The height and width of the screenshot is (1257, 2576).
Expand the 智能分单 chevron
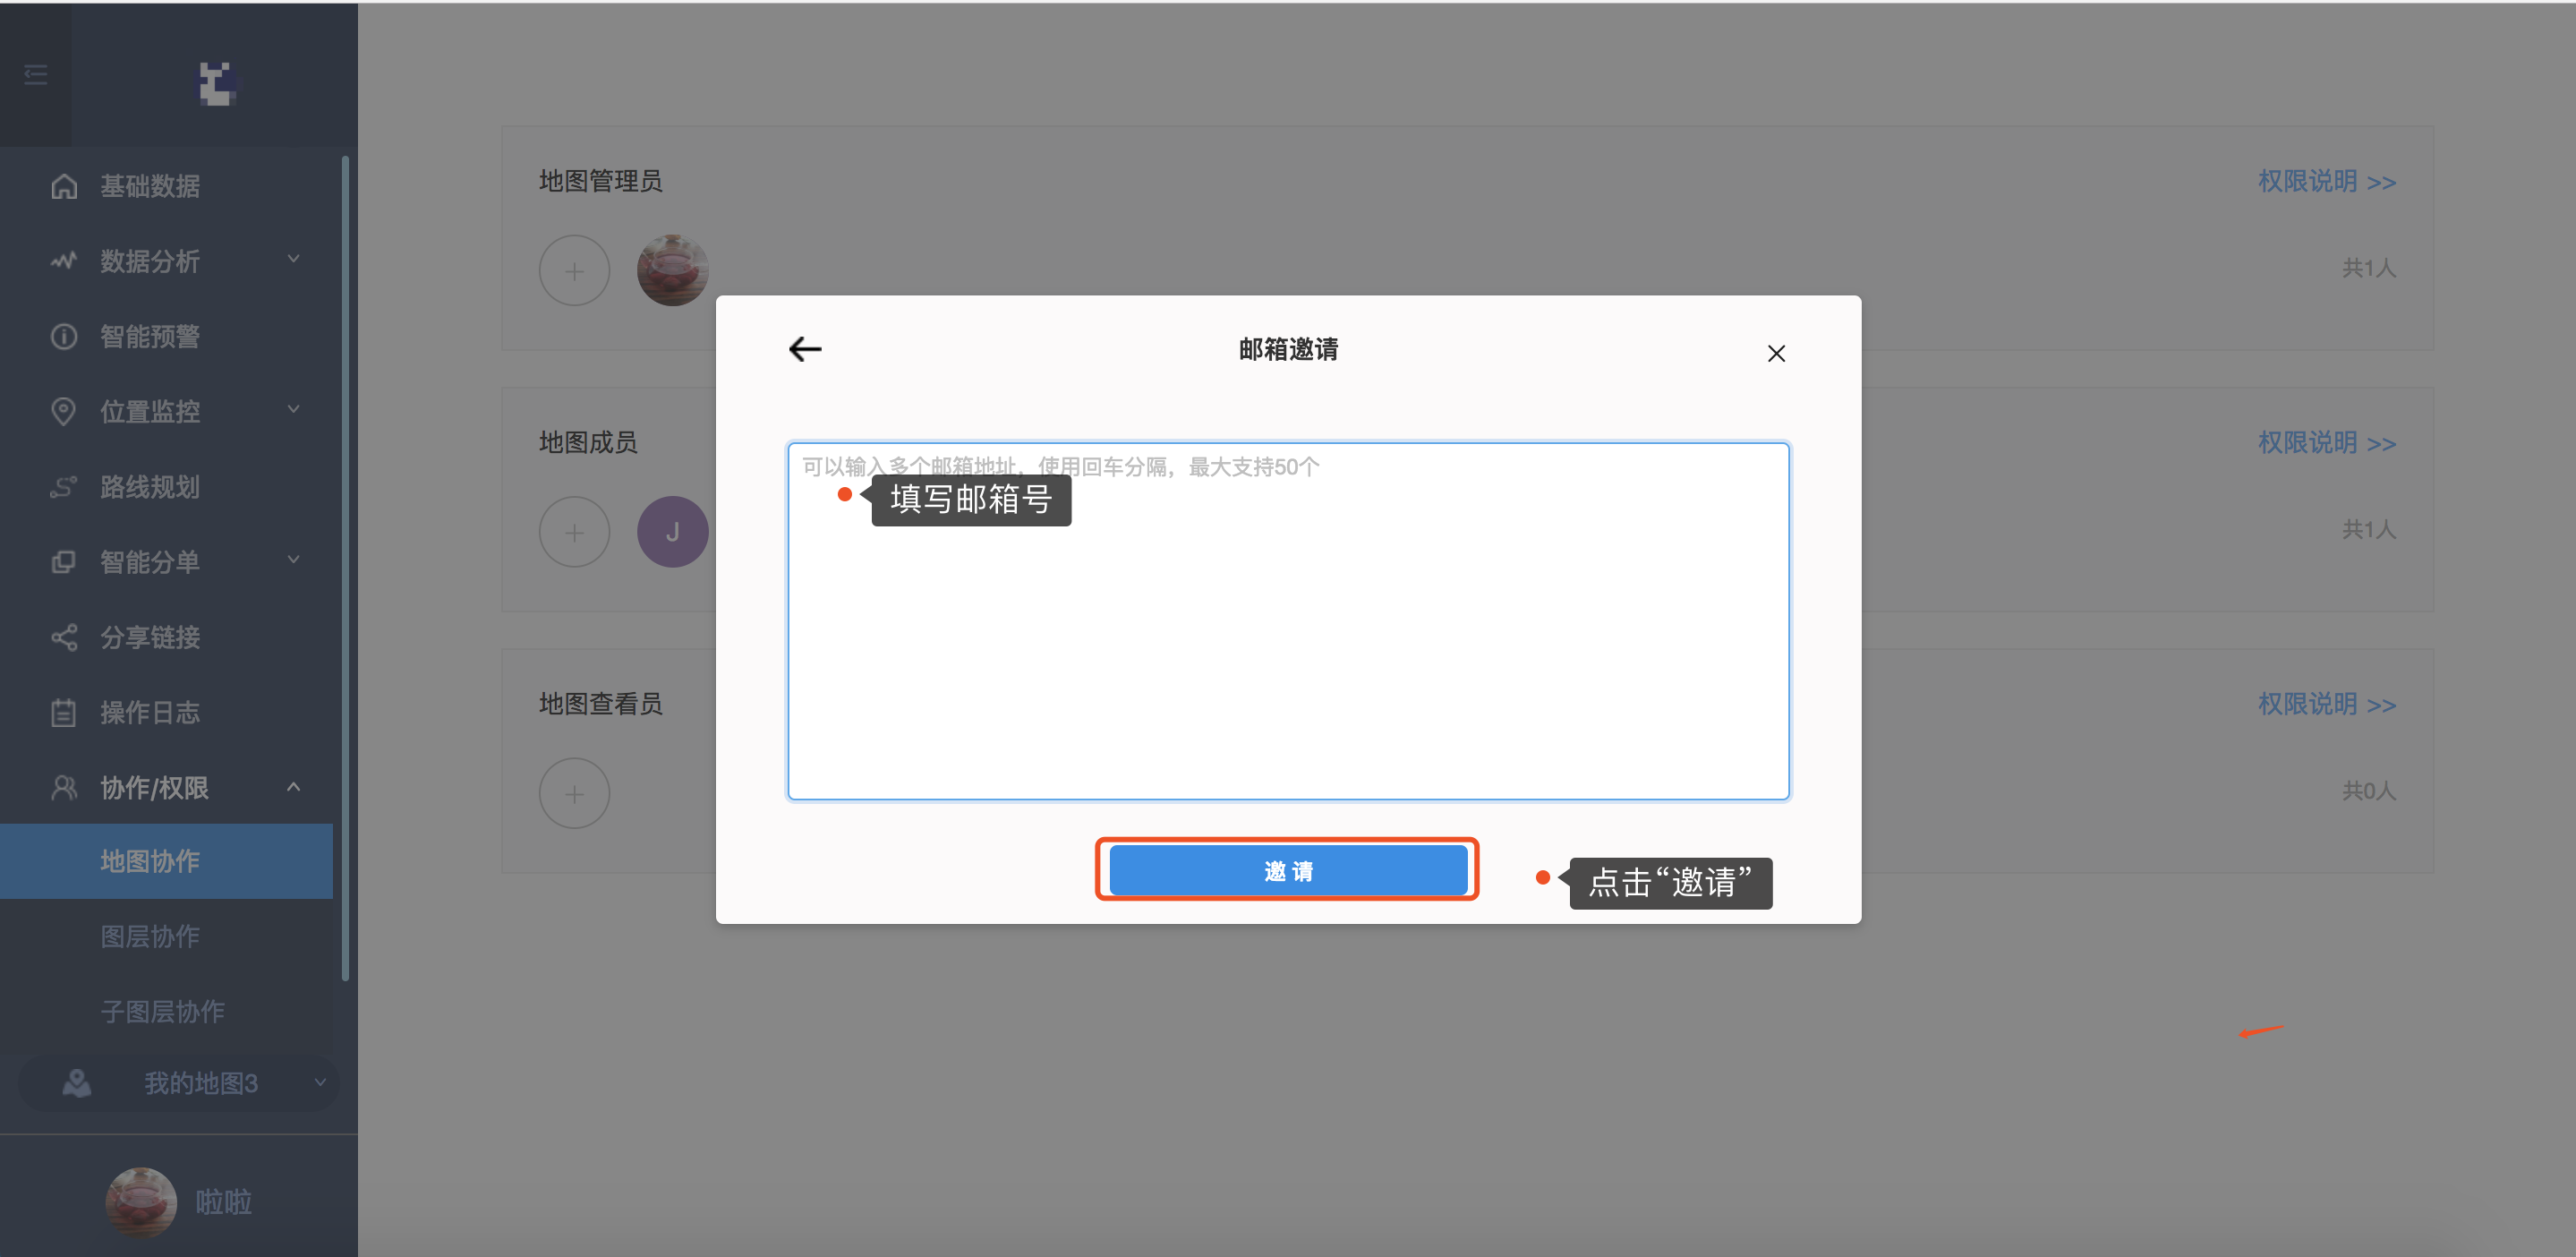pyautogui.click(x=294, y=560)
